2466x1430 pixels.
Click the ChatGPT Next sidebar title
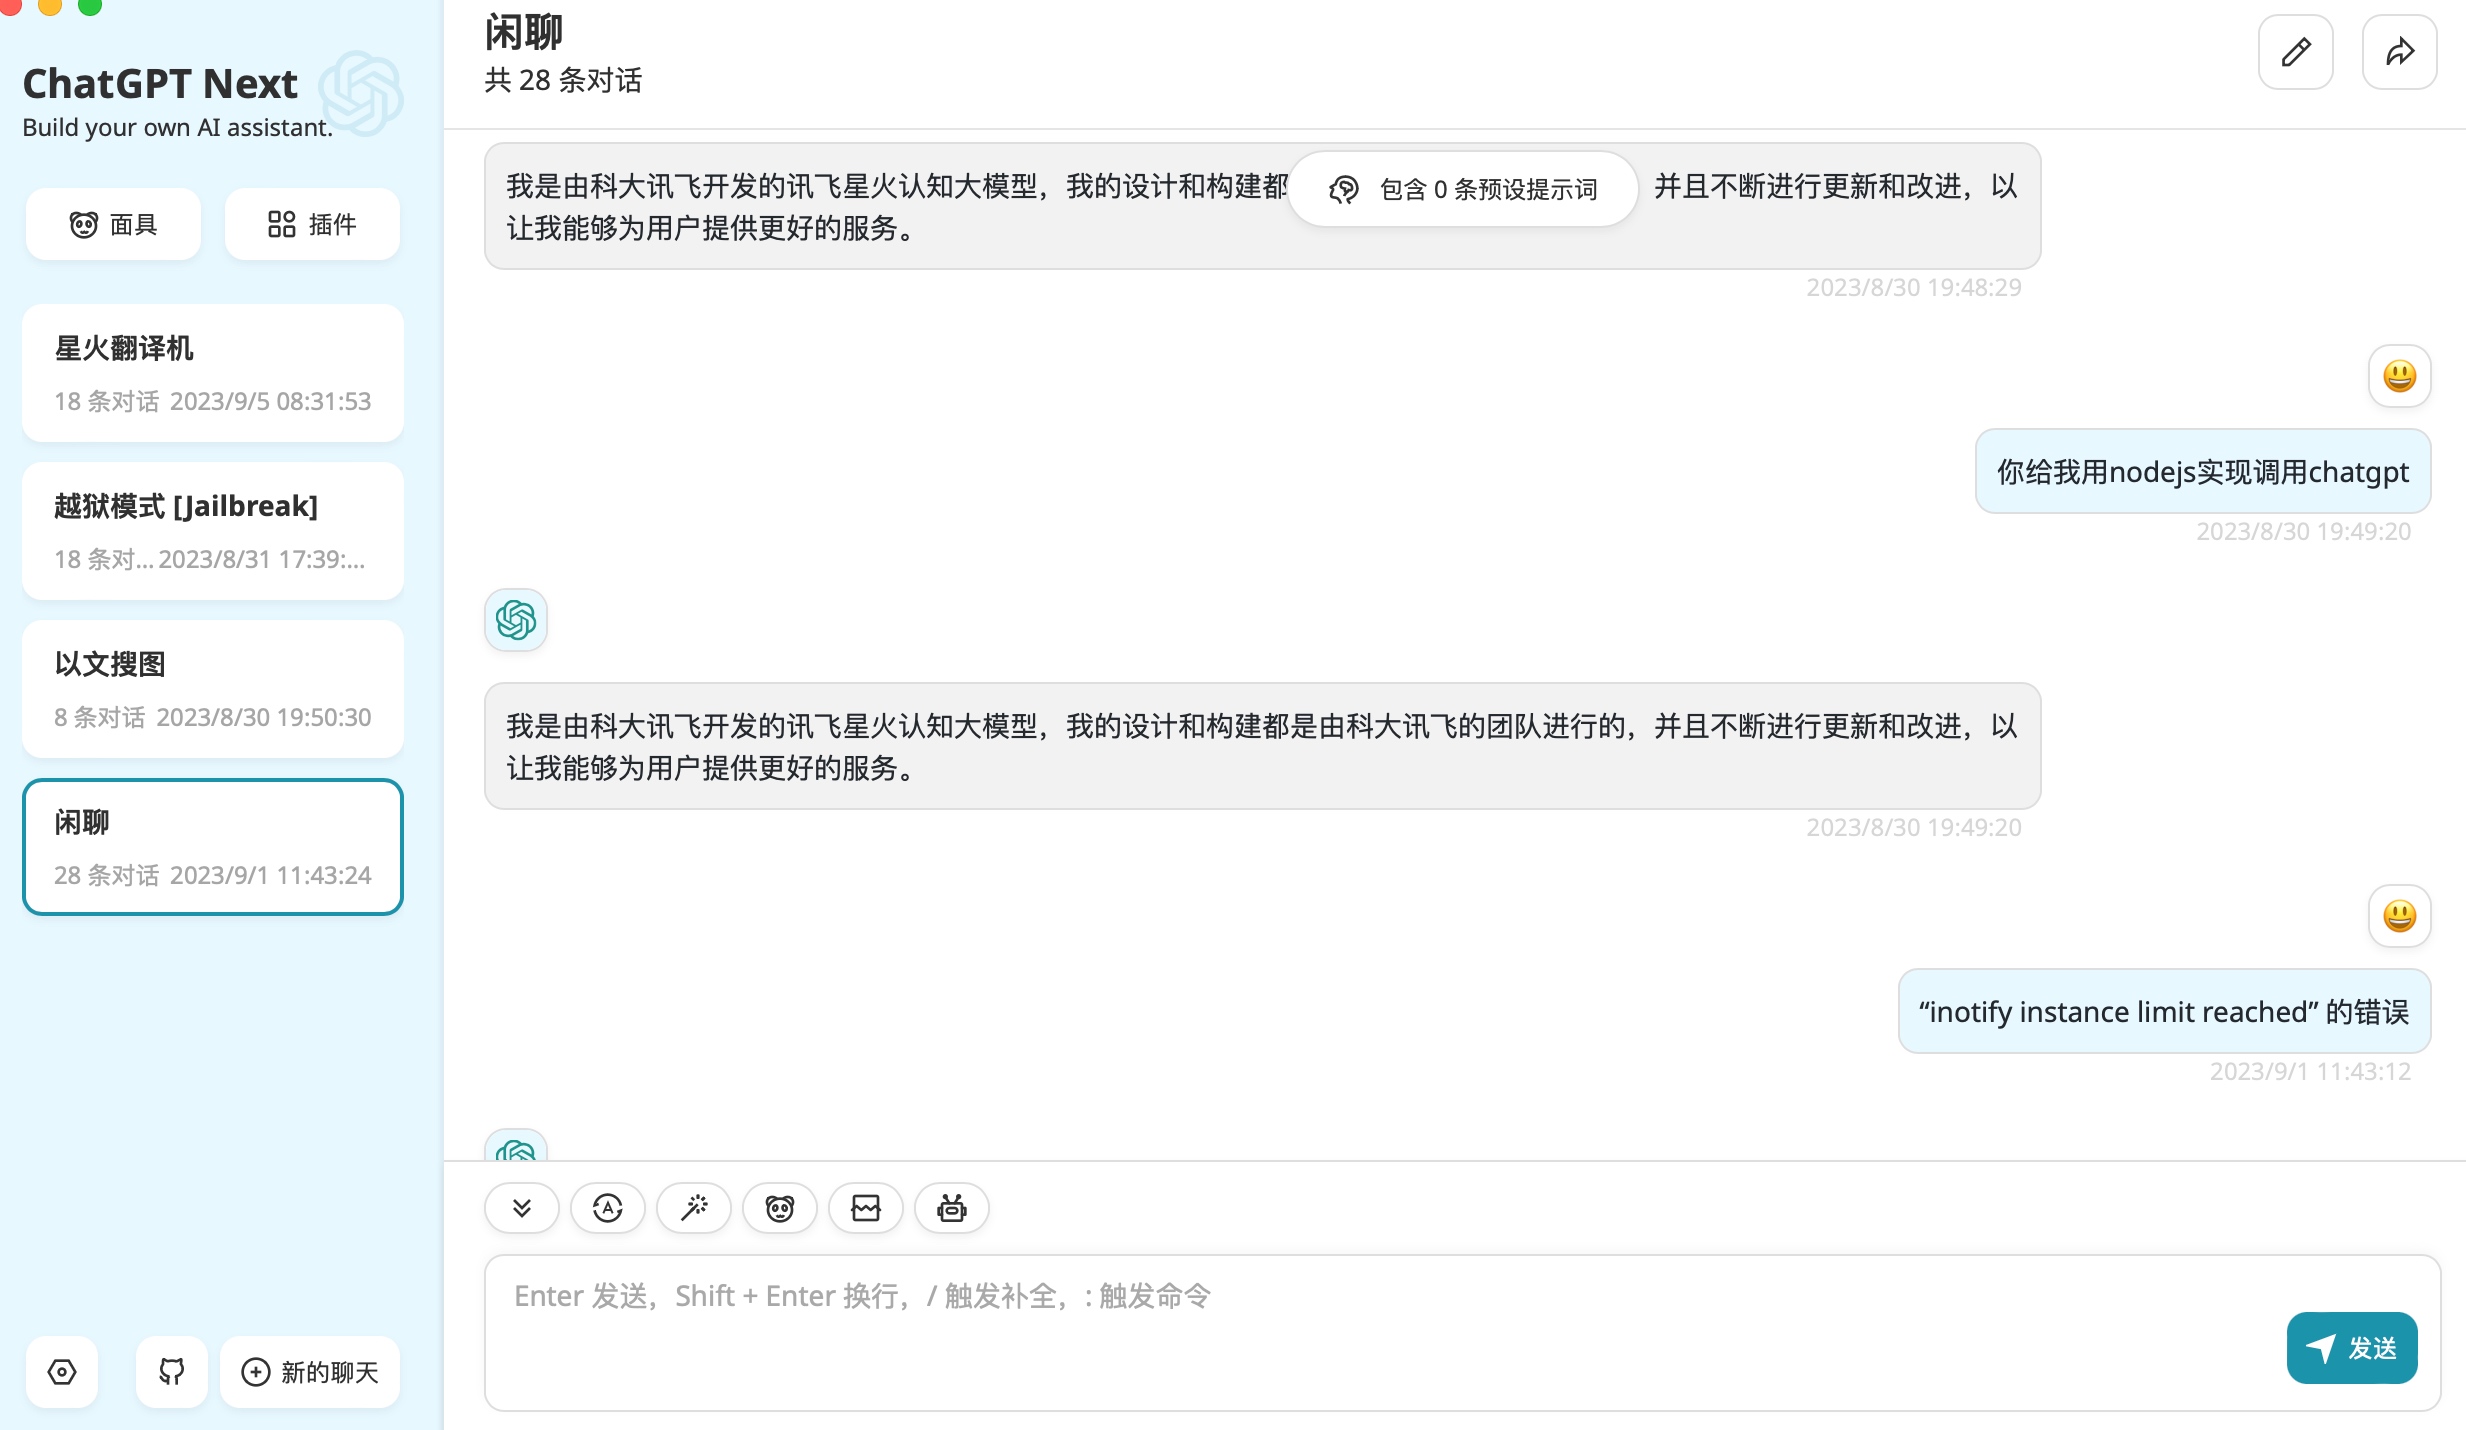(x=160, y=83)
